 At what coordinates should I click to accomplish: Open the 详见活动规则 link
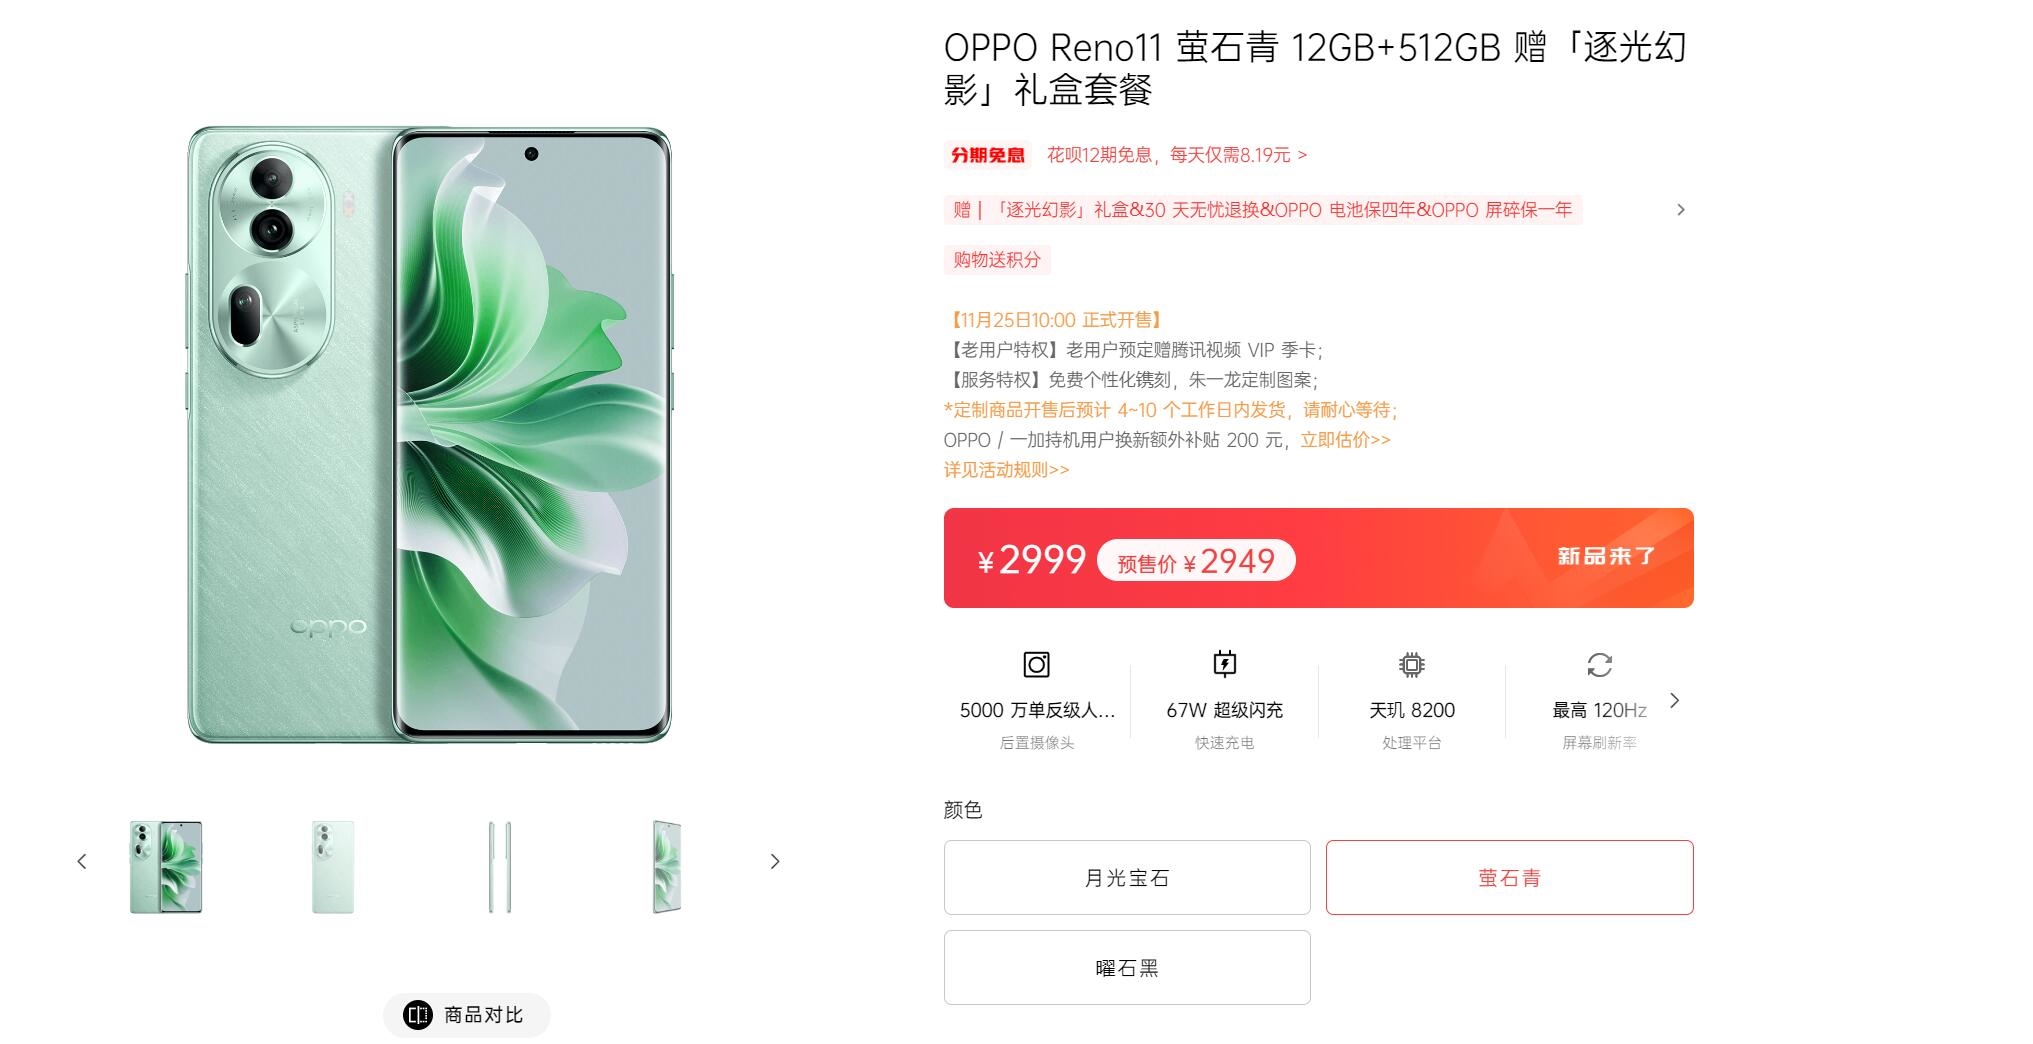1006,470
